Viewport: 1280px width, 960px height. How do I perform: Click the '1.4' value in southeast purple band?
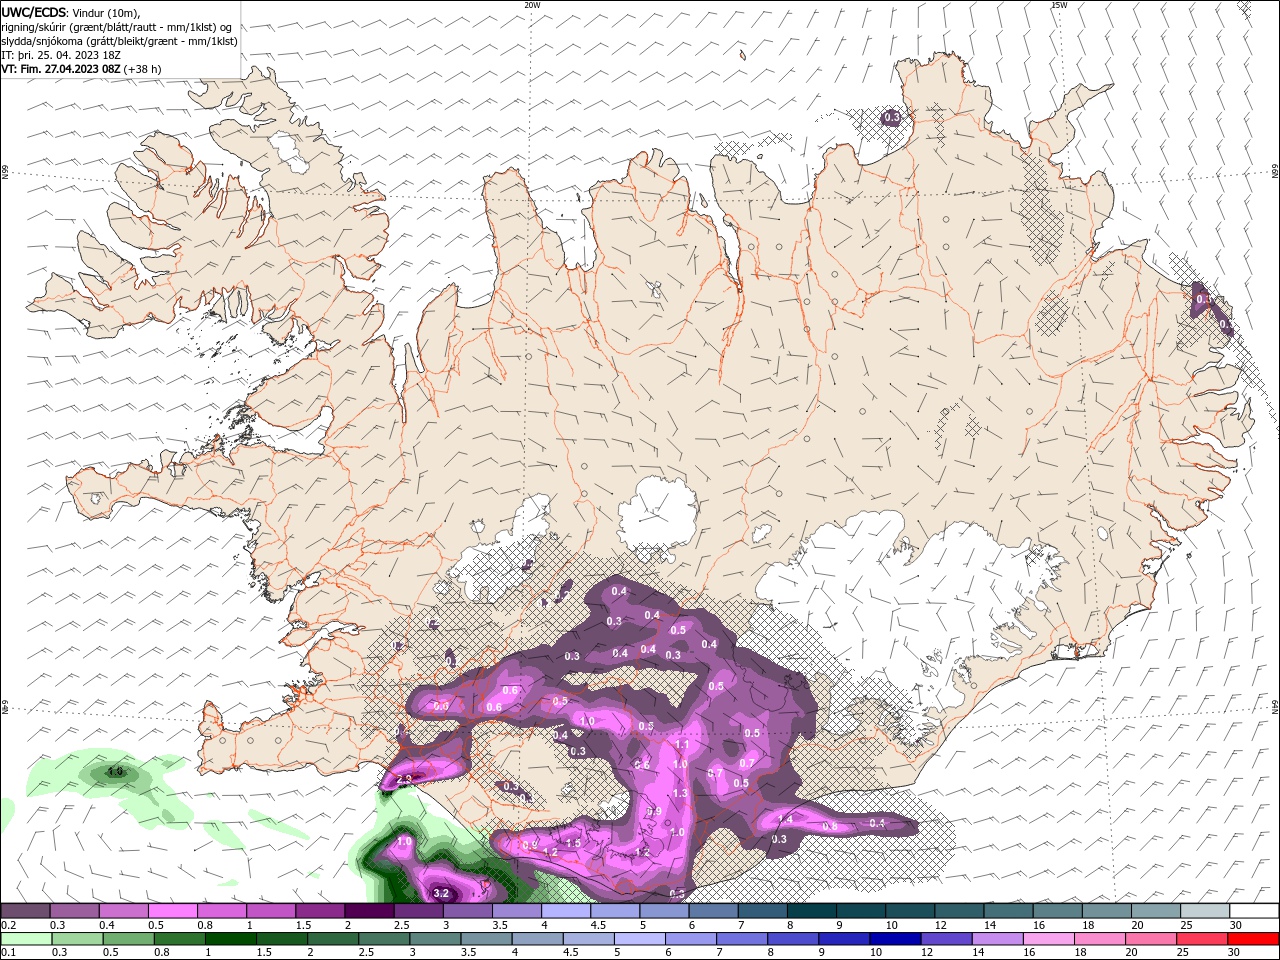[785, 820]
